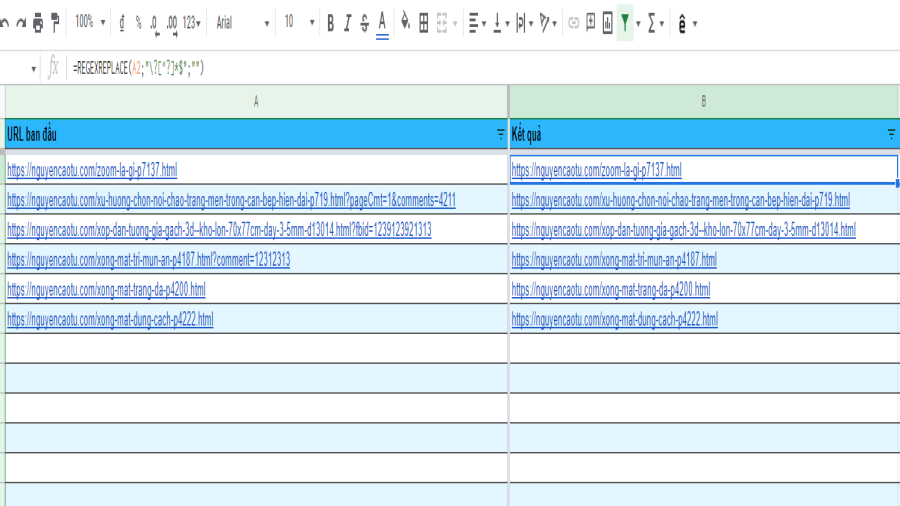Insert a comment
The height and width of the screenshot is (506, 900).
click(x=590, y=22)
